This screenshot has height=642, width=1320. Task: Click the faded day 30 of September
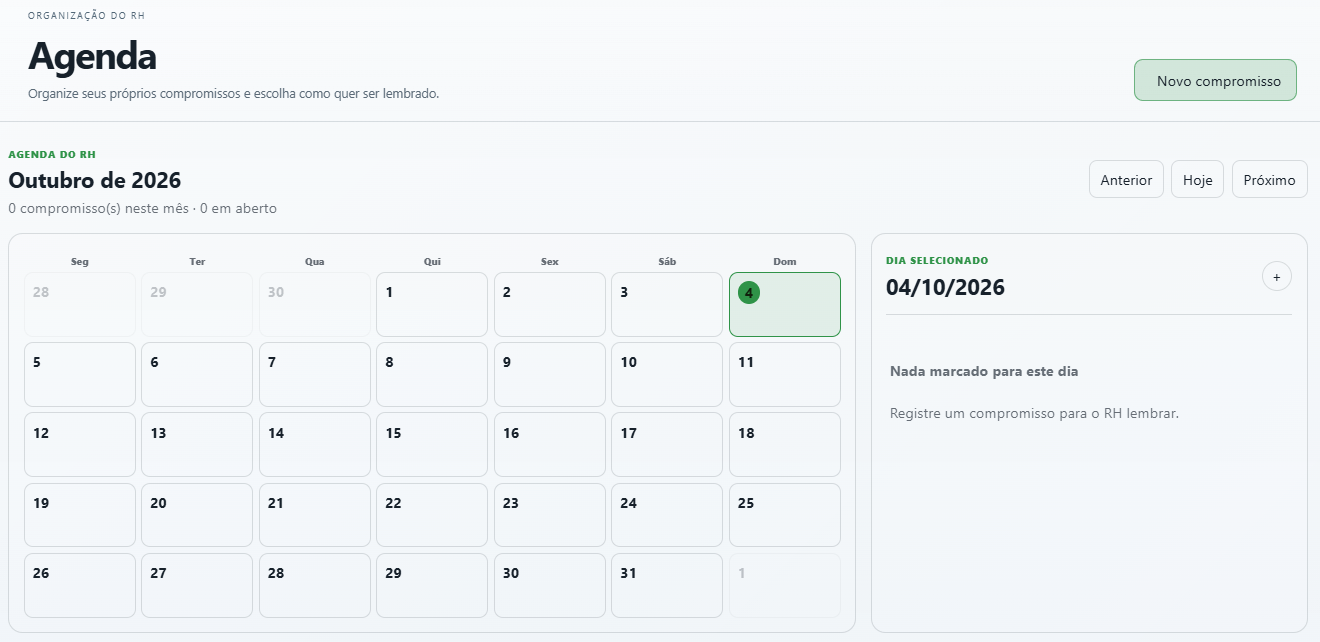click(315, 304)
